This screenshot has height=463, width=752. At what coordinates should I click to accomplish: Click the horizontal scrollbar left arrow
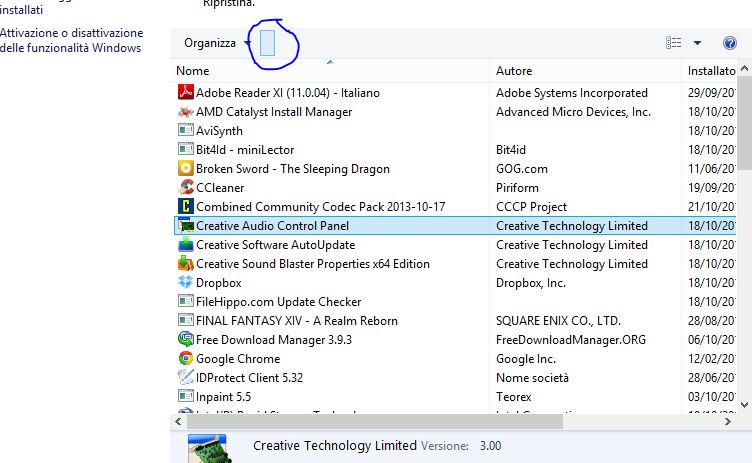pos(178,422)
